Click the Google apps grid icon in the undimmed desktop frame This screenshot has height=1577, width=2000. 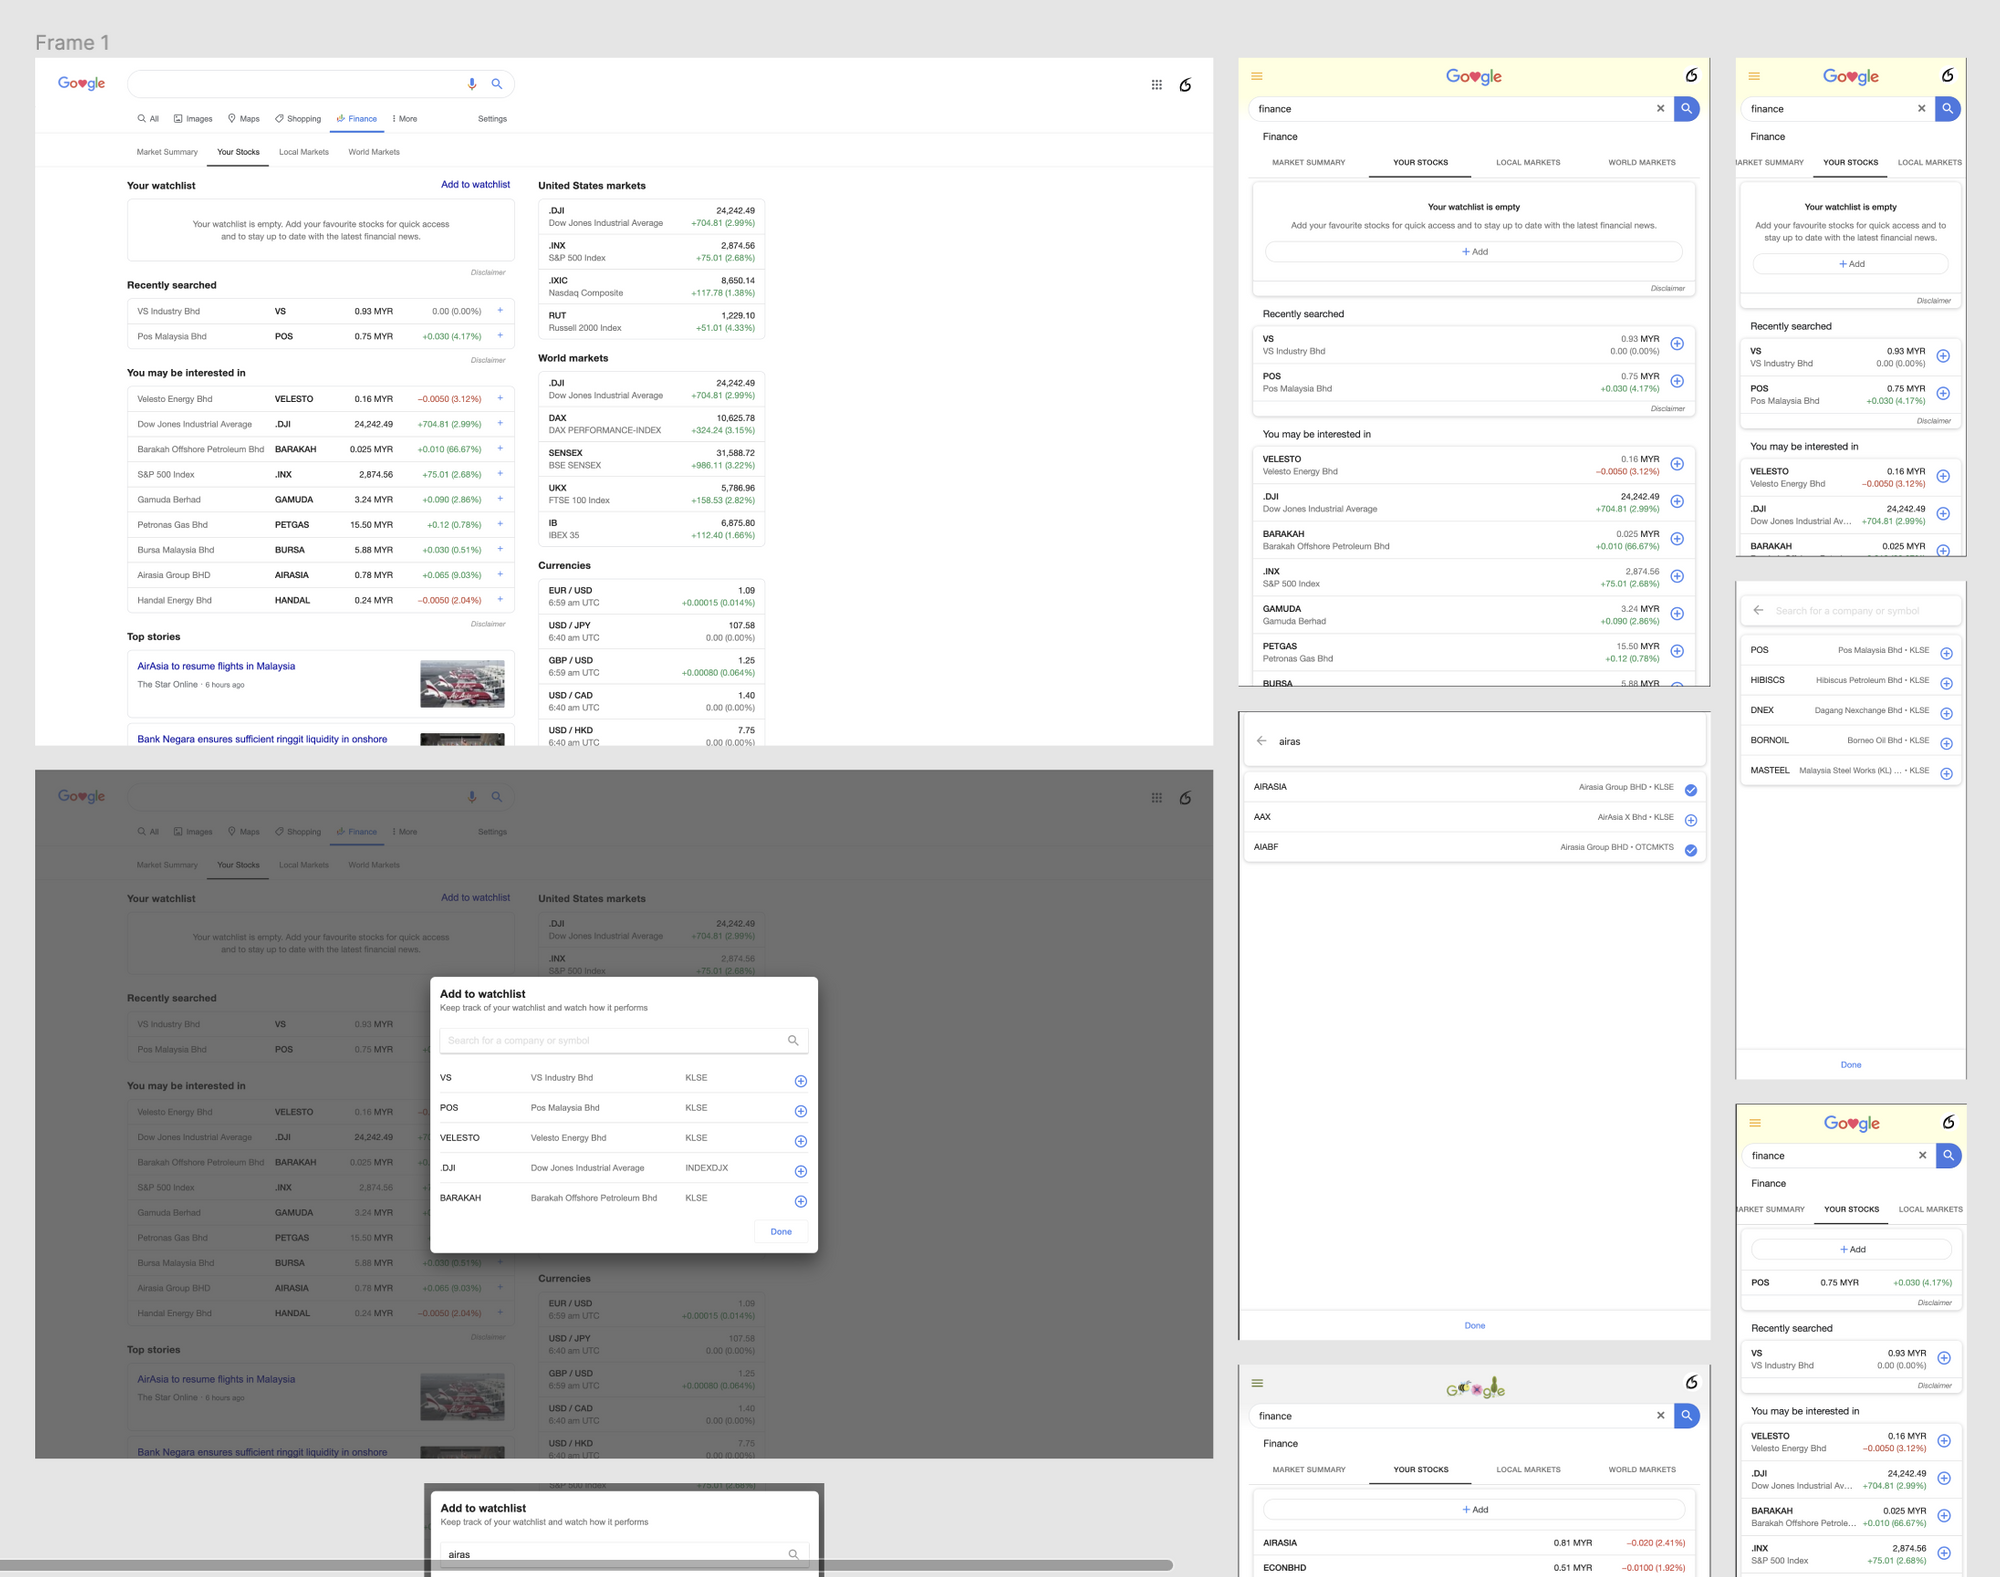tap(1156, 85)
